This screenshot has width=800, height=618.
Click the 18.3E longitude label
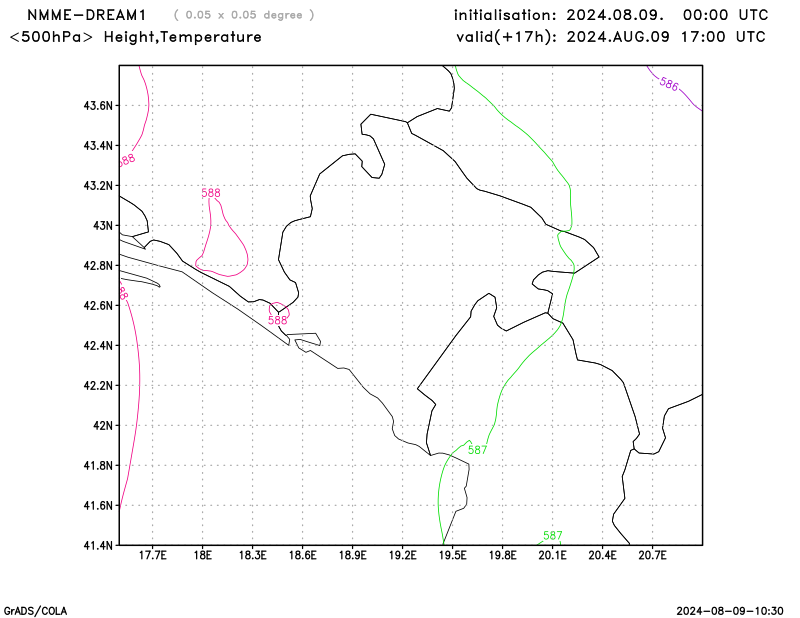253,555
